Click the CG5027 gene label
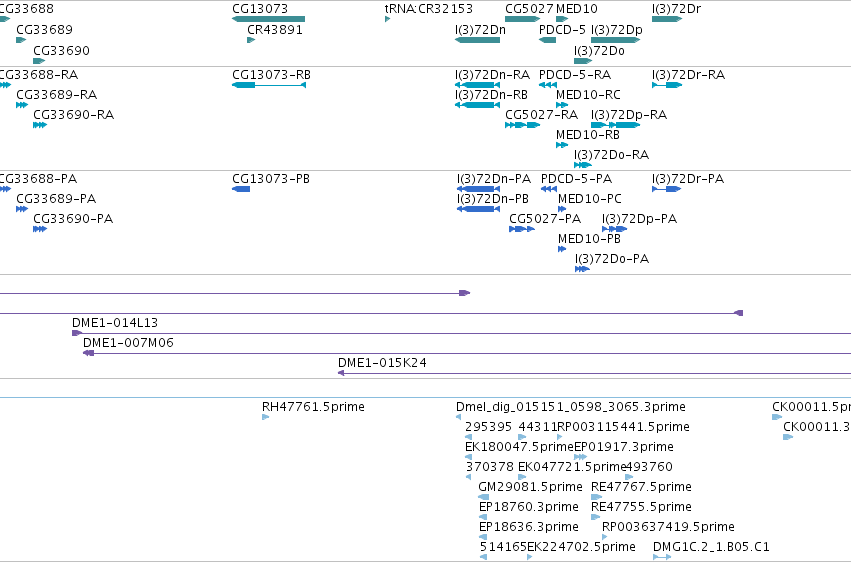Screen dimensions: 851x562 pos(529,9)
